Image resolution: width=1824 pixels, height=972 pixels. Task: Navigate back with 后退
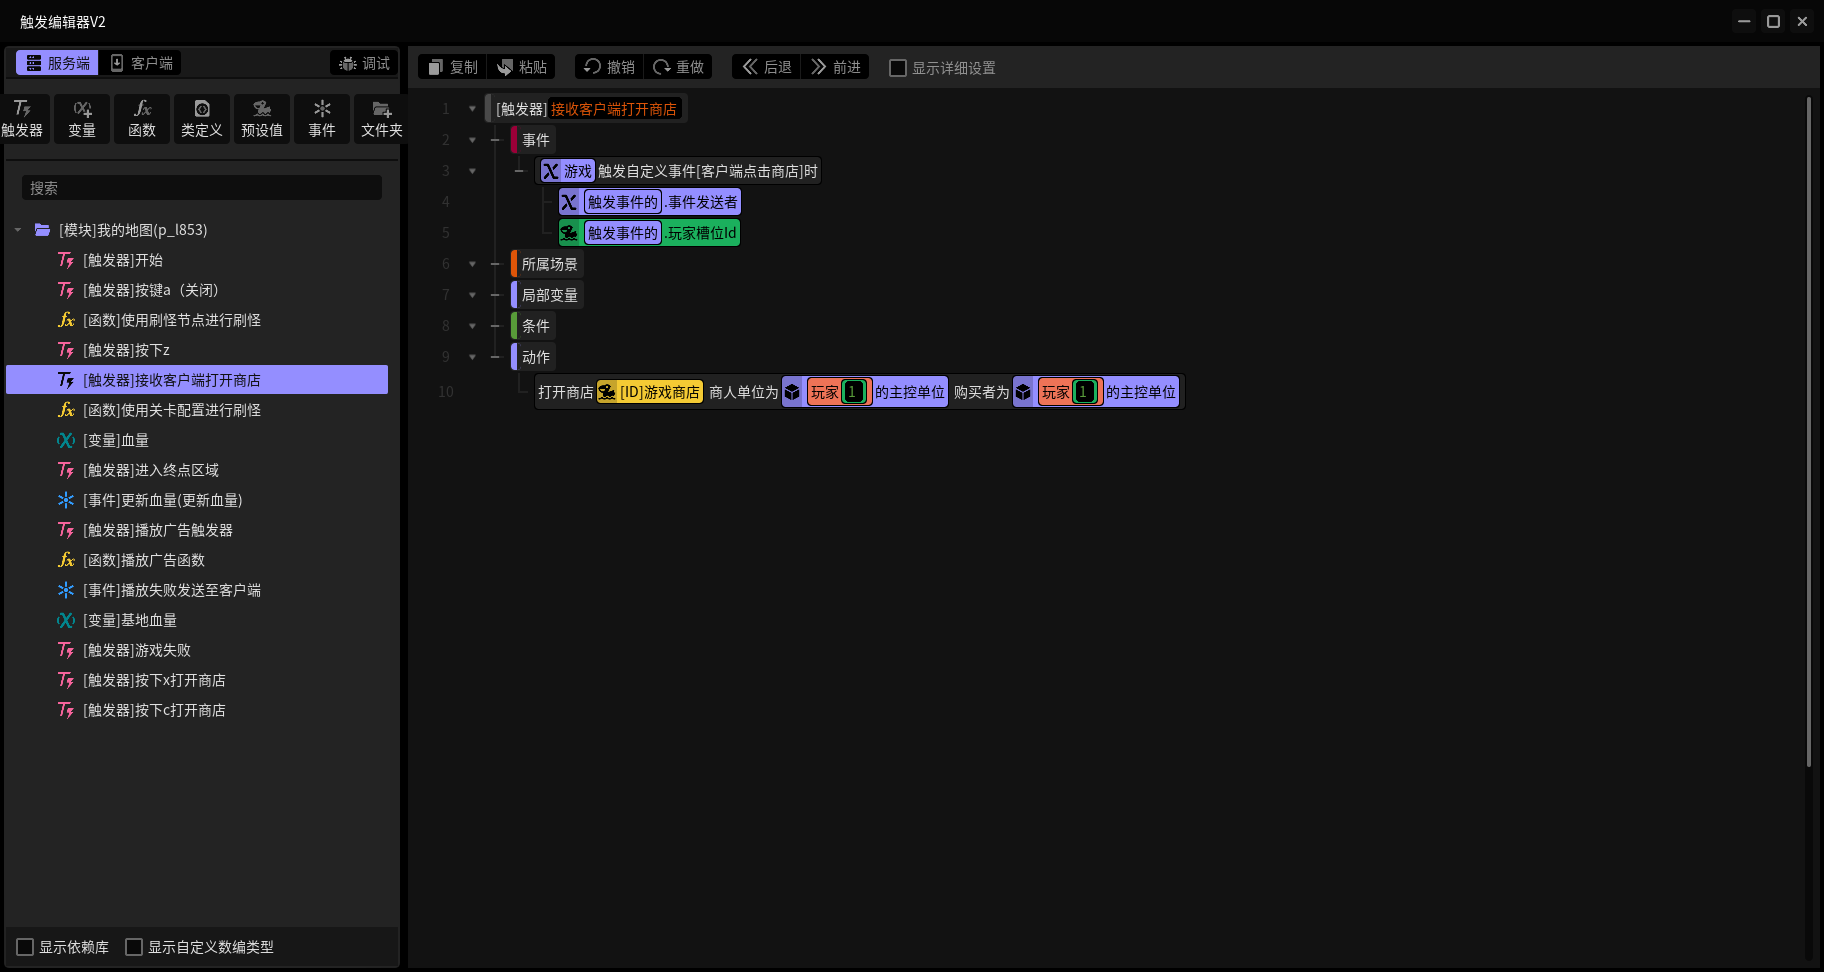click(767, 67)
